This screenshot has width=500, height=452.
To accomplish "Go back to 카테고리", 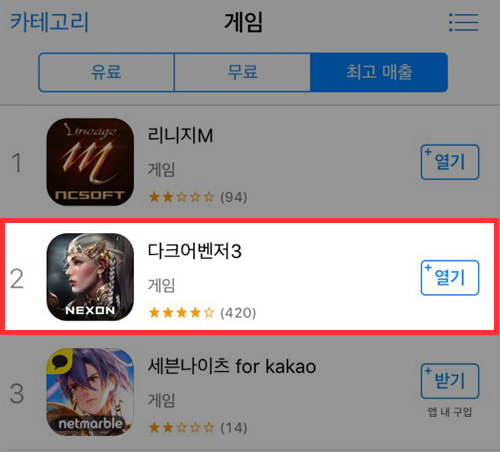I will click(x=49, y=22).
